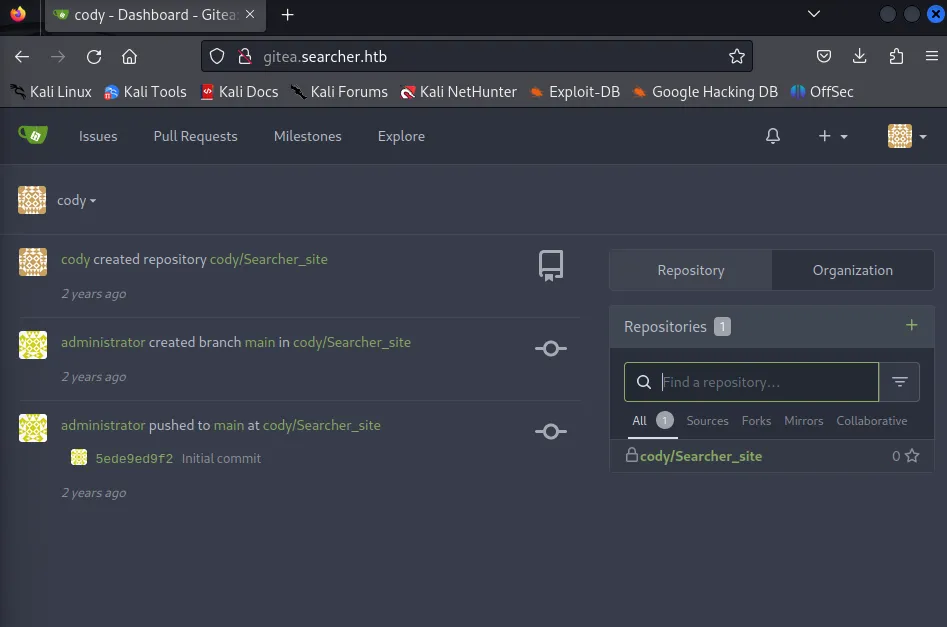
Task: Expand the list all tabs chevron
Action: tap(814, 14)
